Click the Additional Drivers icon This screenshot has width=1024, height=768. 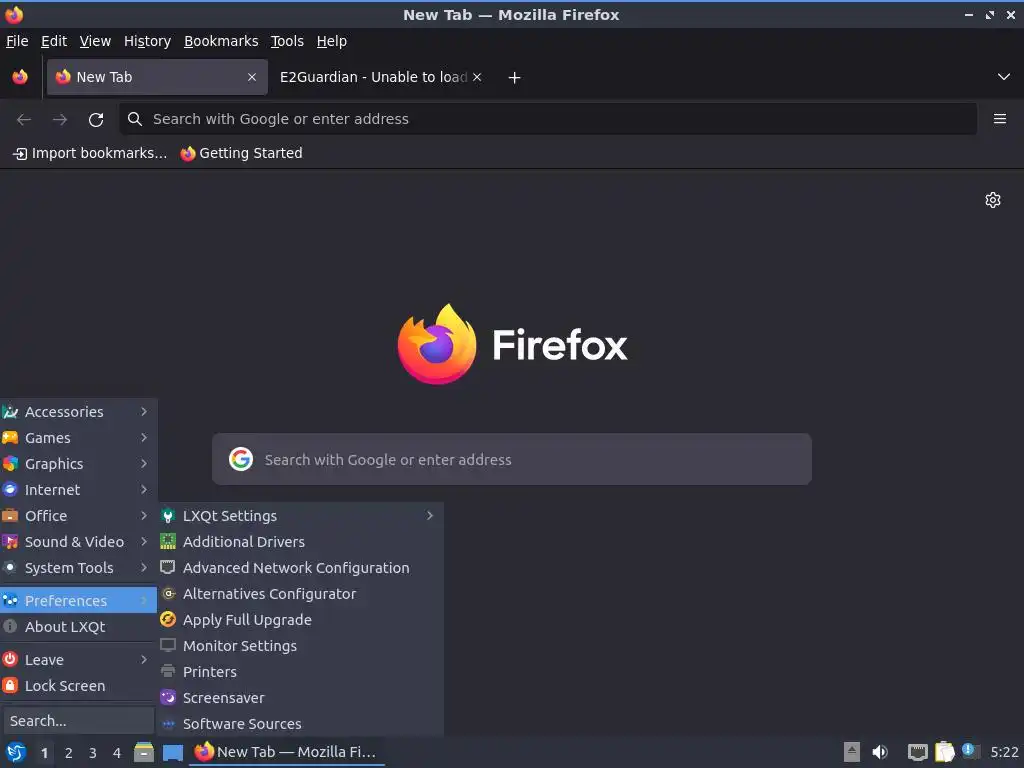tap(168, 541)
